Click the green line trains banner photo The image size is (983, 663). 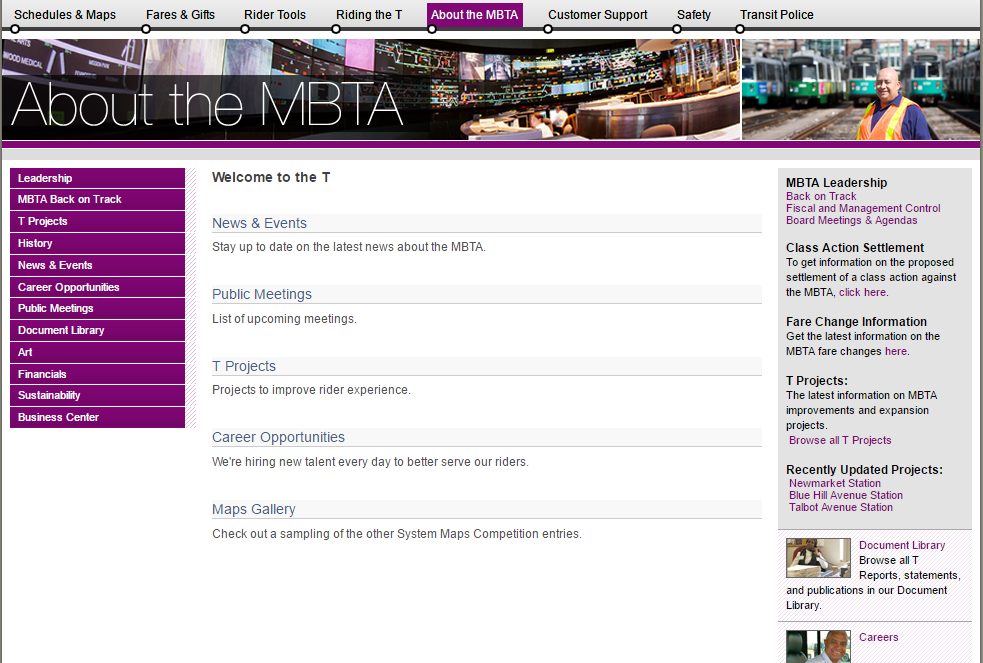(x=860, y=90)
